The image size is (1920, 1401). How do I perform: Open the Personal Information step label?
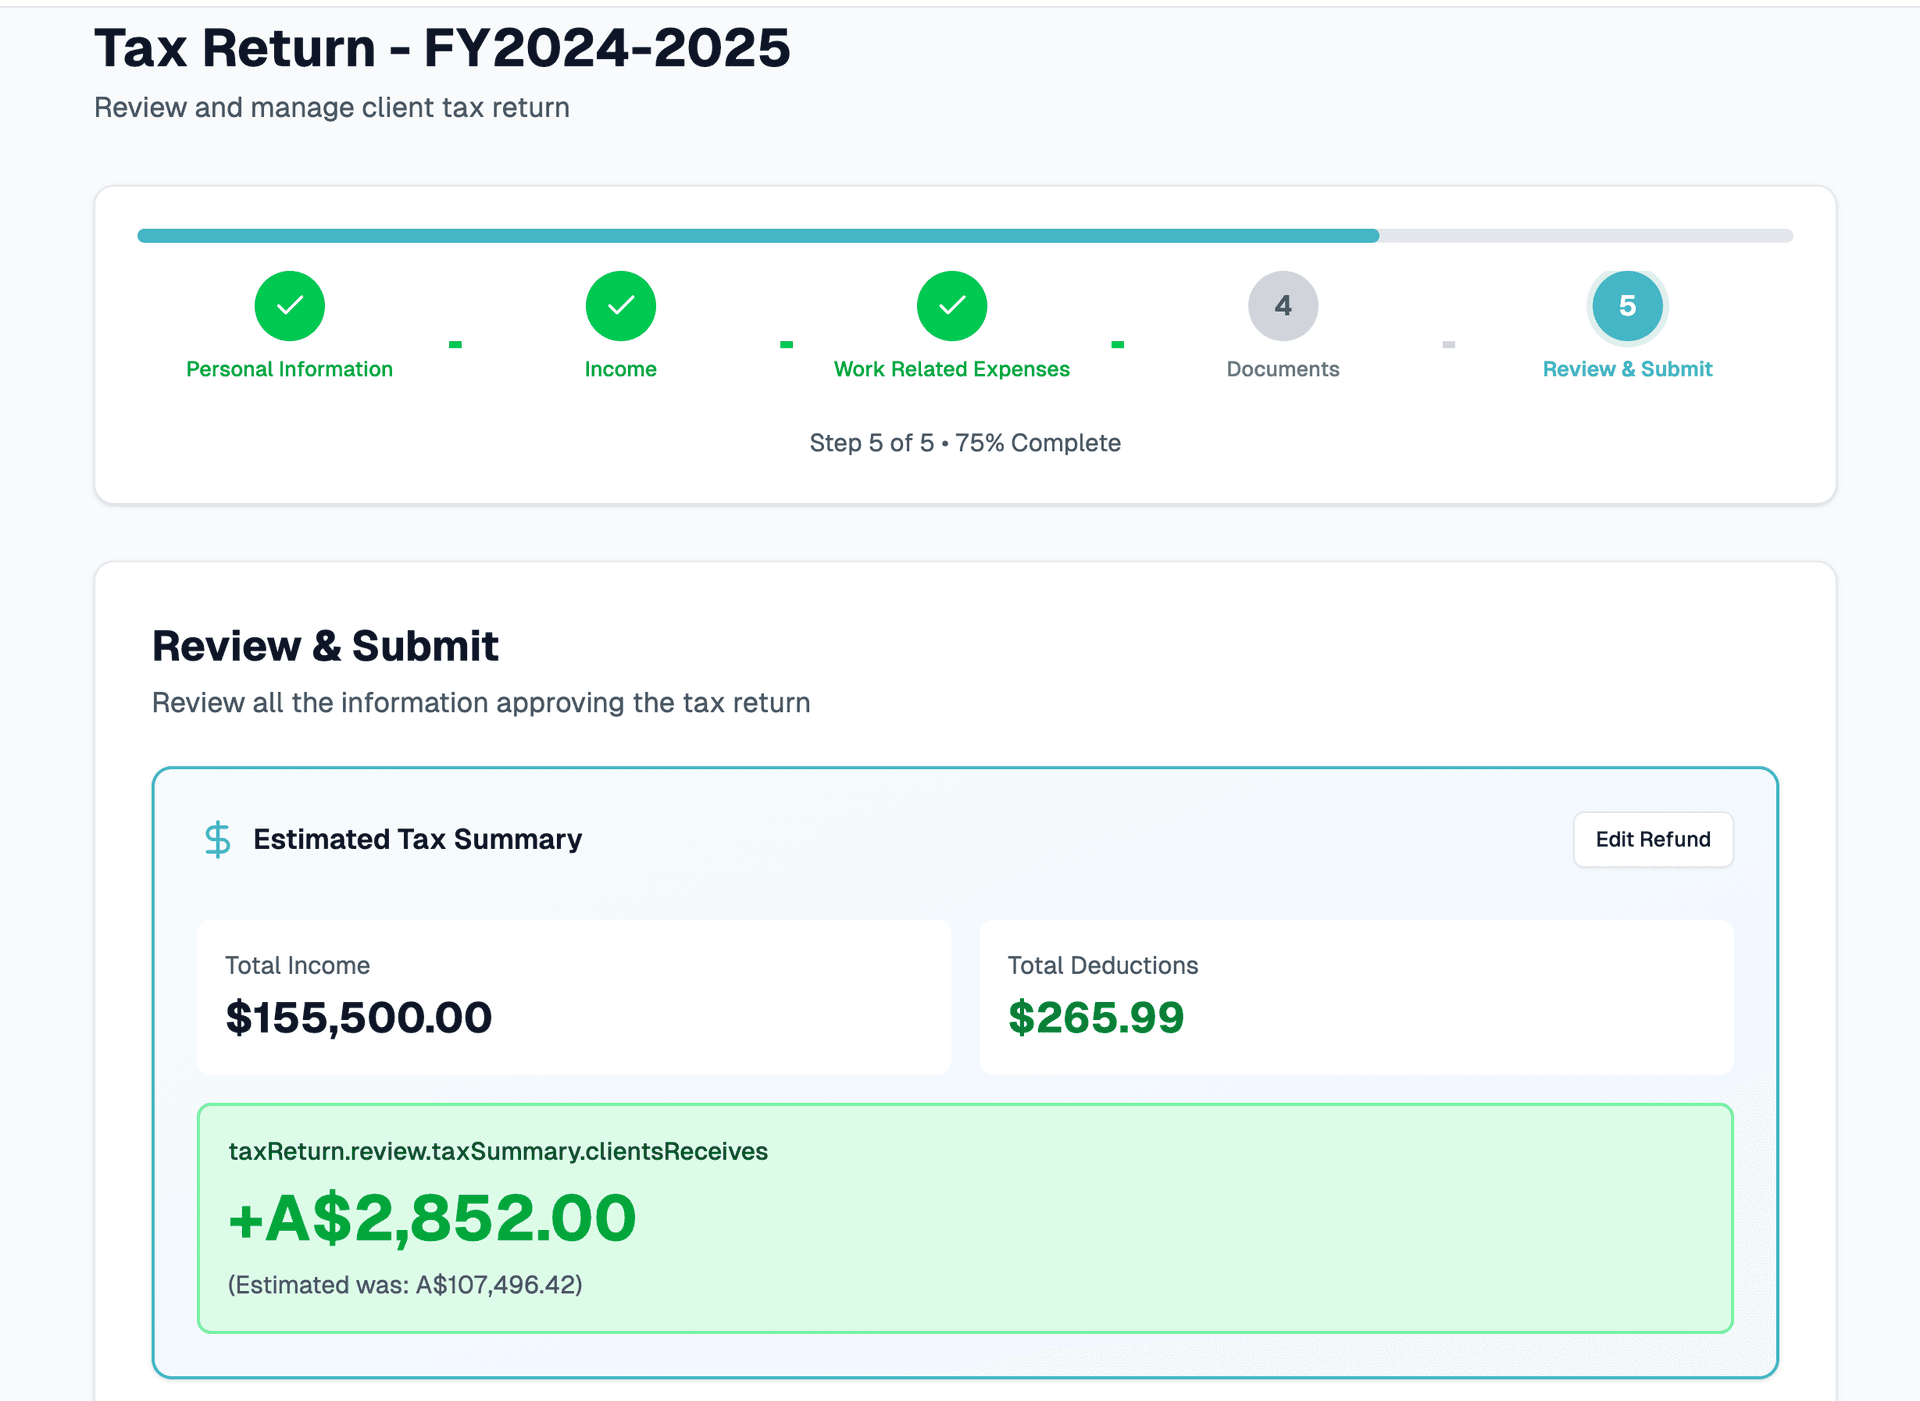point(289,368)
